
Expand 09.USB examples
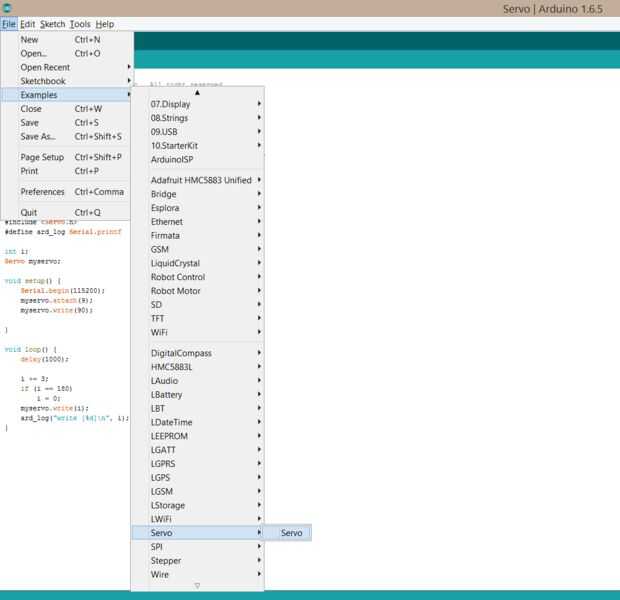coord(198,132)
